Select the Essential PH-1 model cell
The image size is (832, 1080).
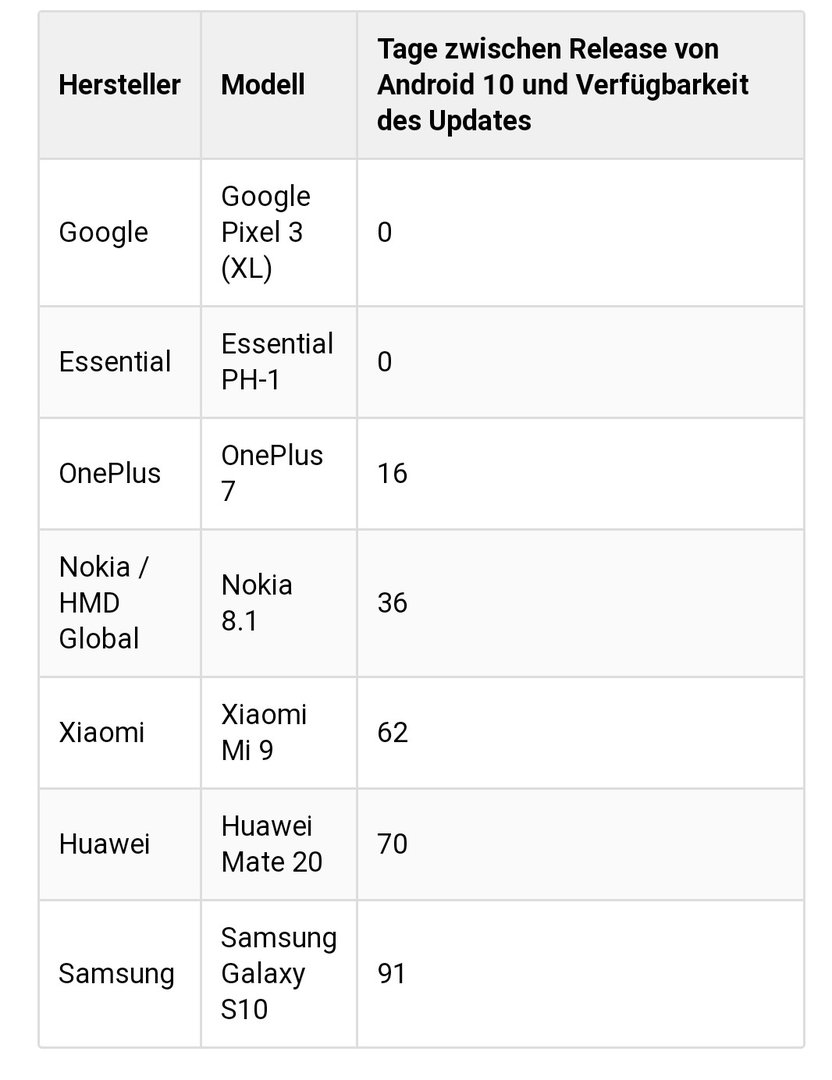[x=279, y=362]
